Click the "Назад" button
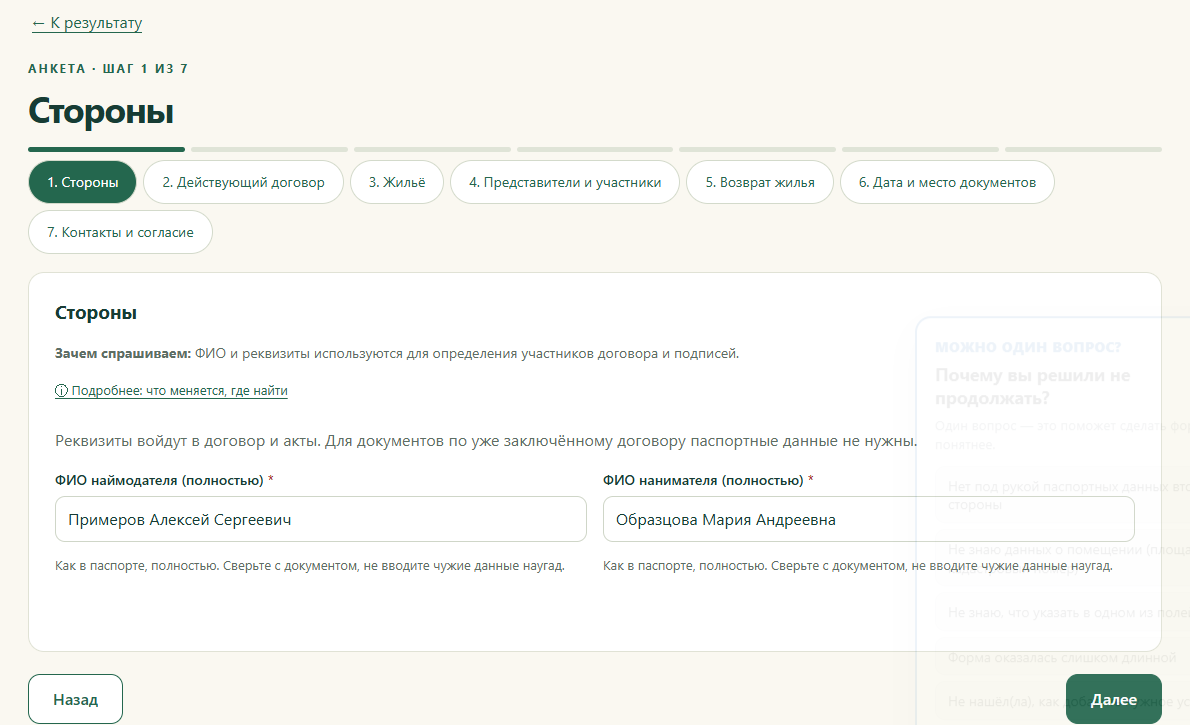 (75, 699)
